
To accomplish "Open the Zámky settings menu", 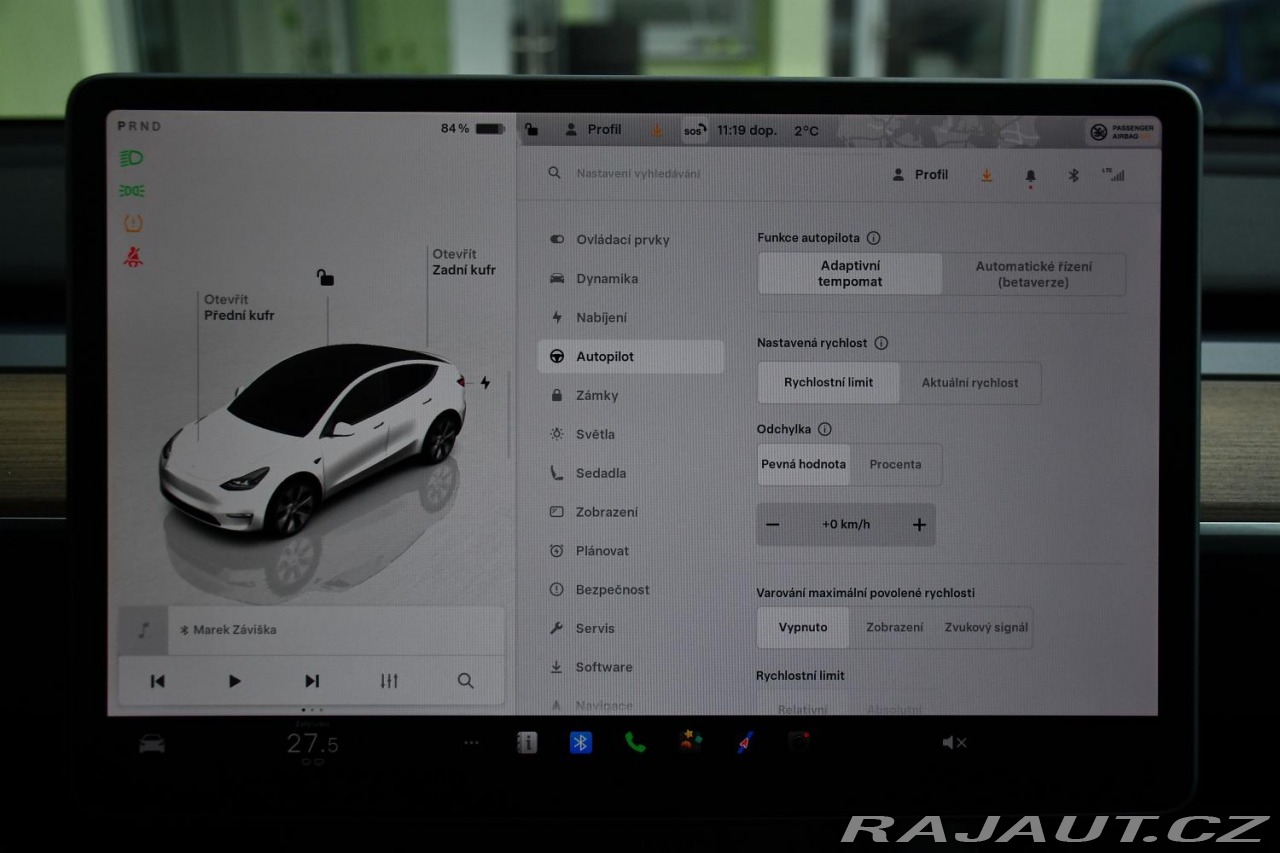I will tap(597, 395).
